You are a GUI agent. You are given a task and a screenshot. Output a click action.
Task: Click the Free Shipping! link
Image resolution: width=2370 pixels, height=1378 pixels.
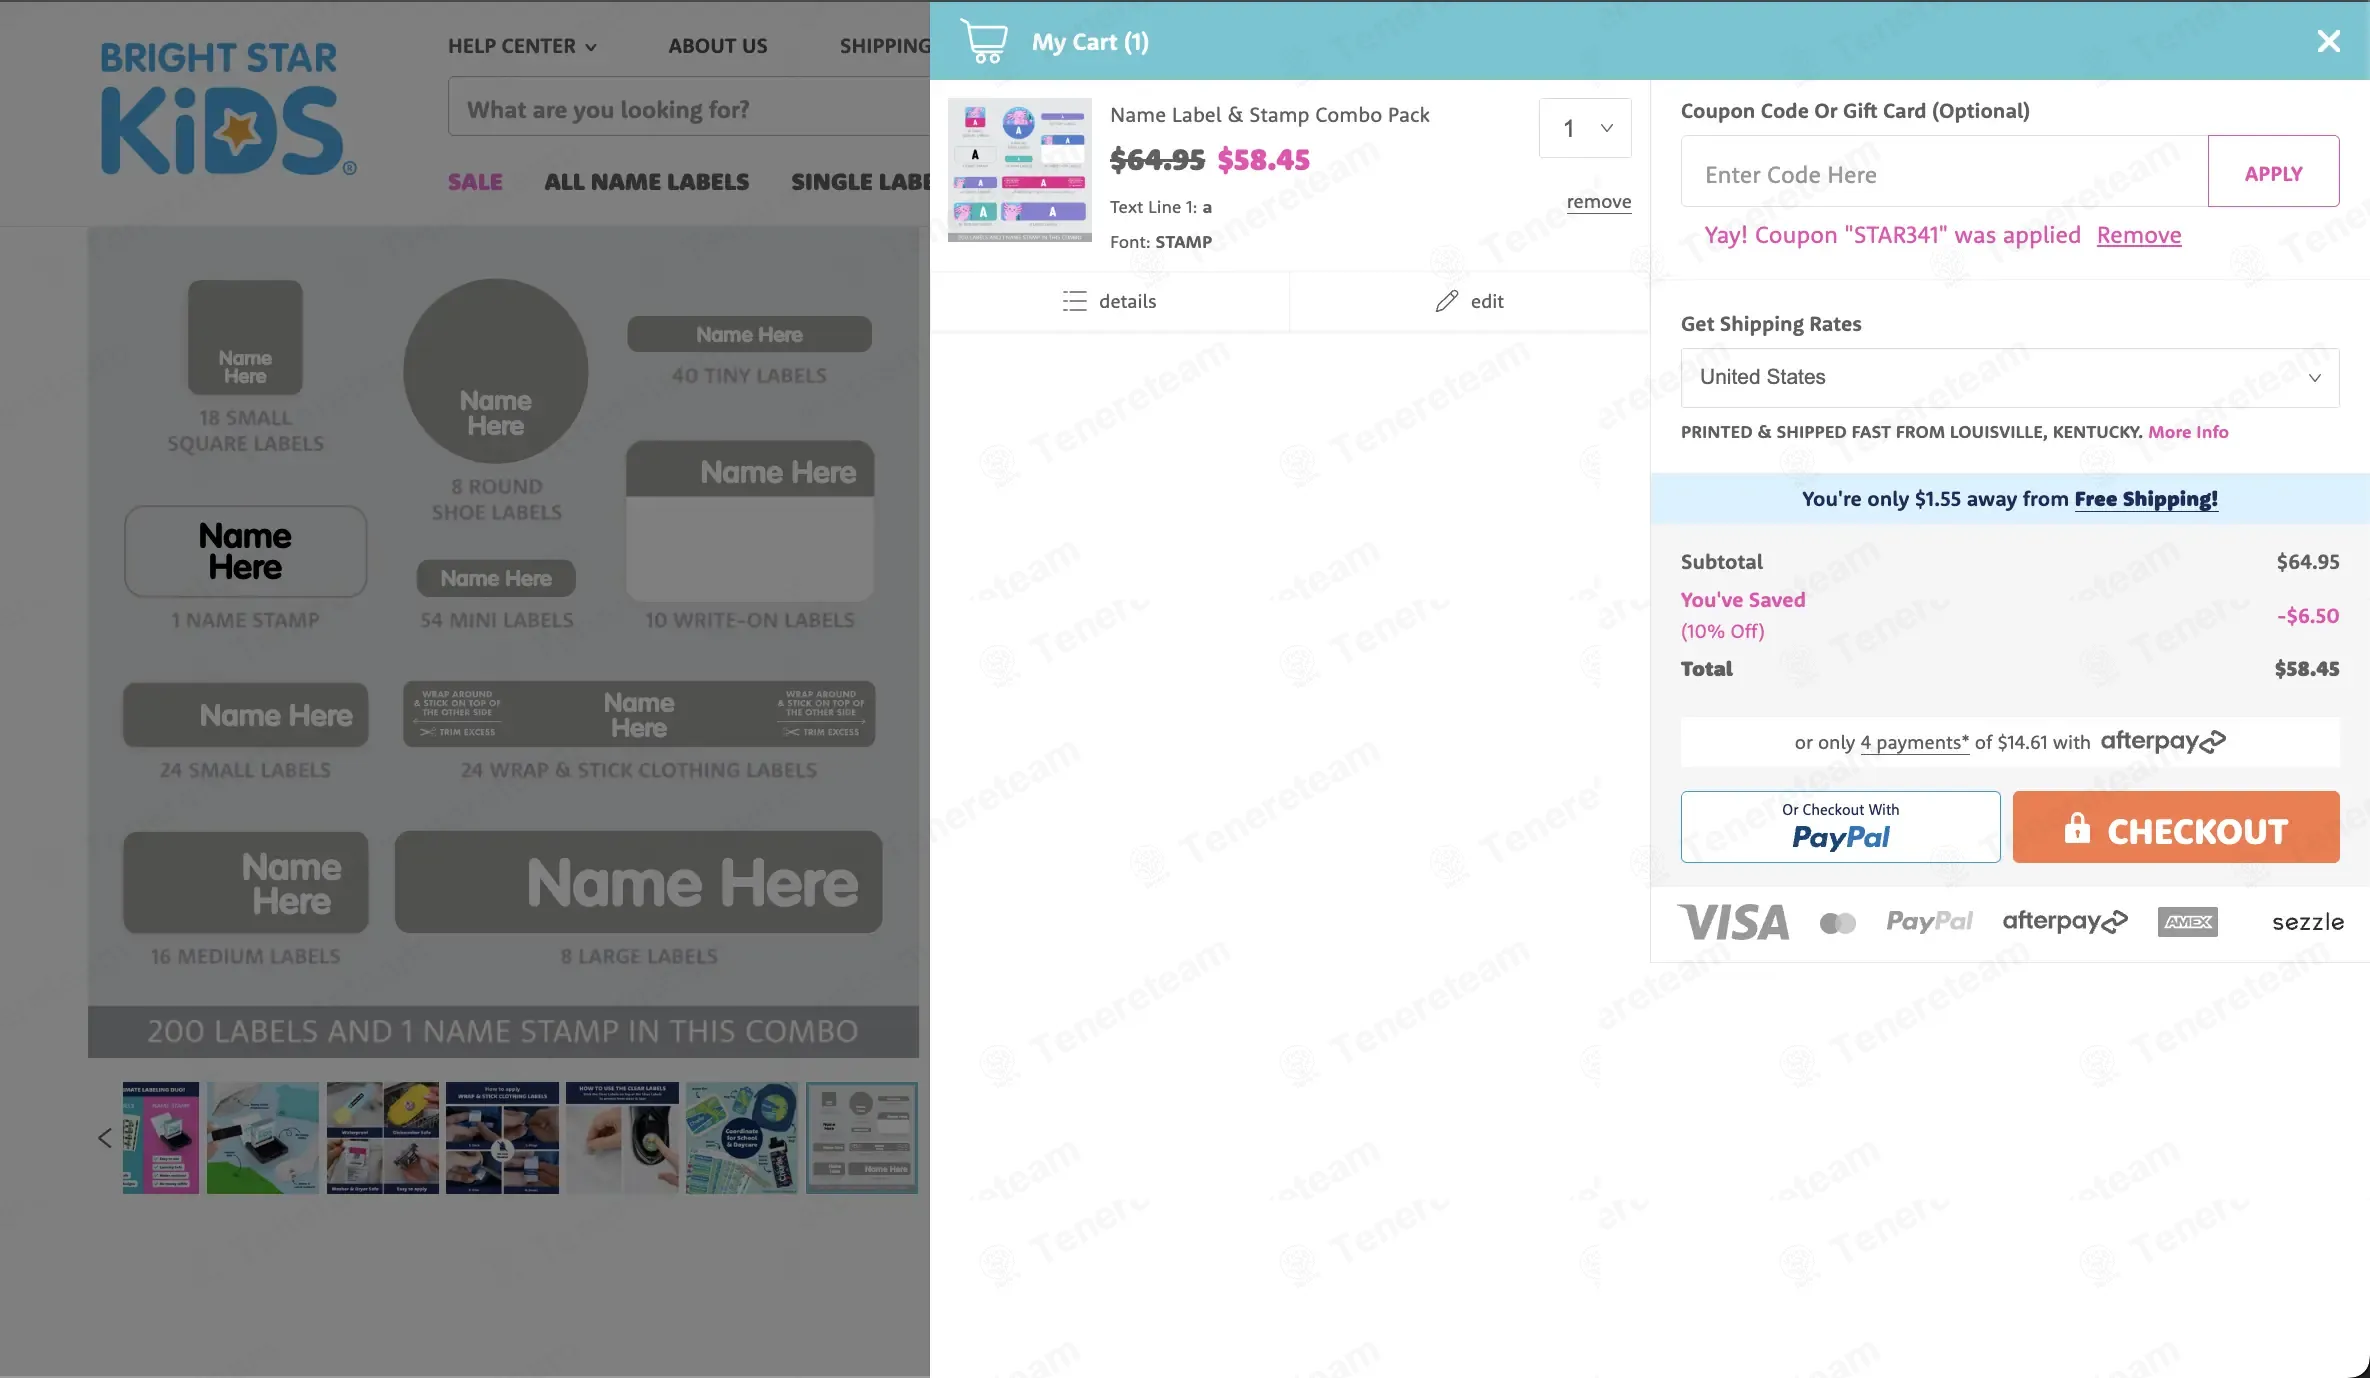click(x=2146, y=499)
